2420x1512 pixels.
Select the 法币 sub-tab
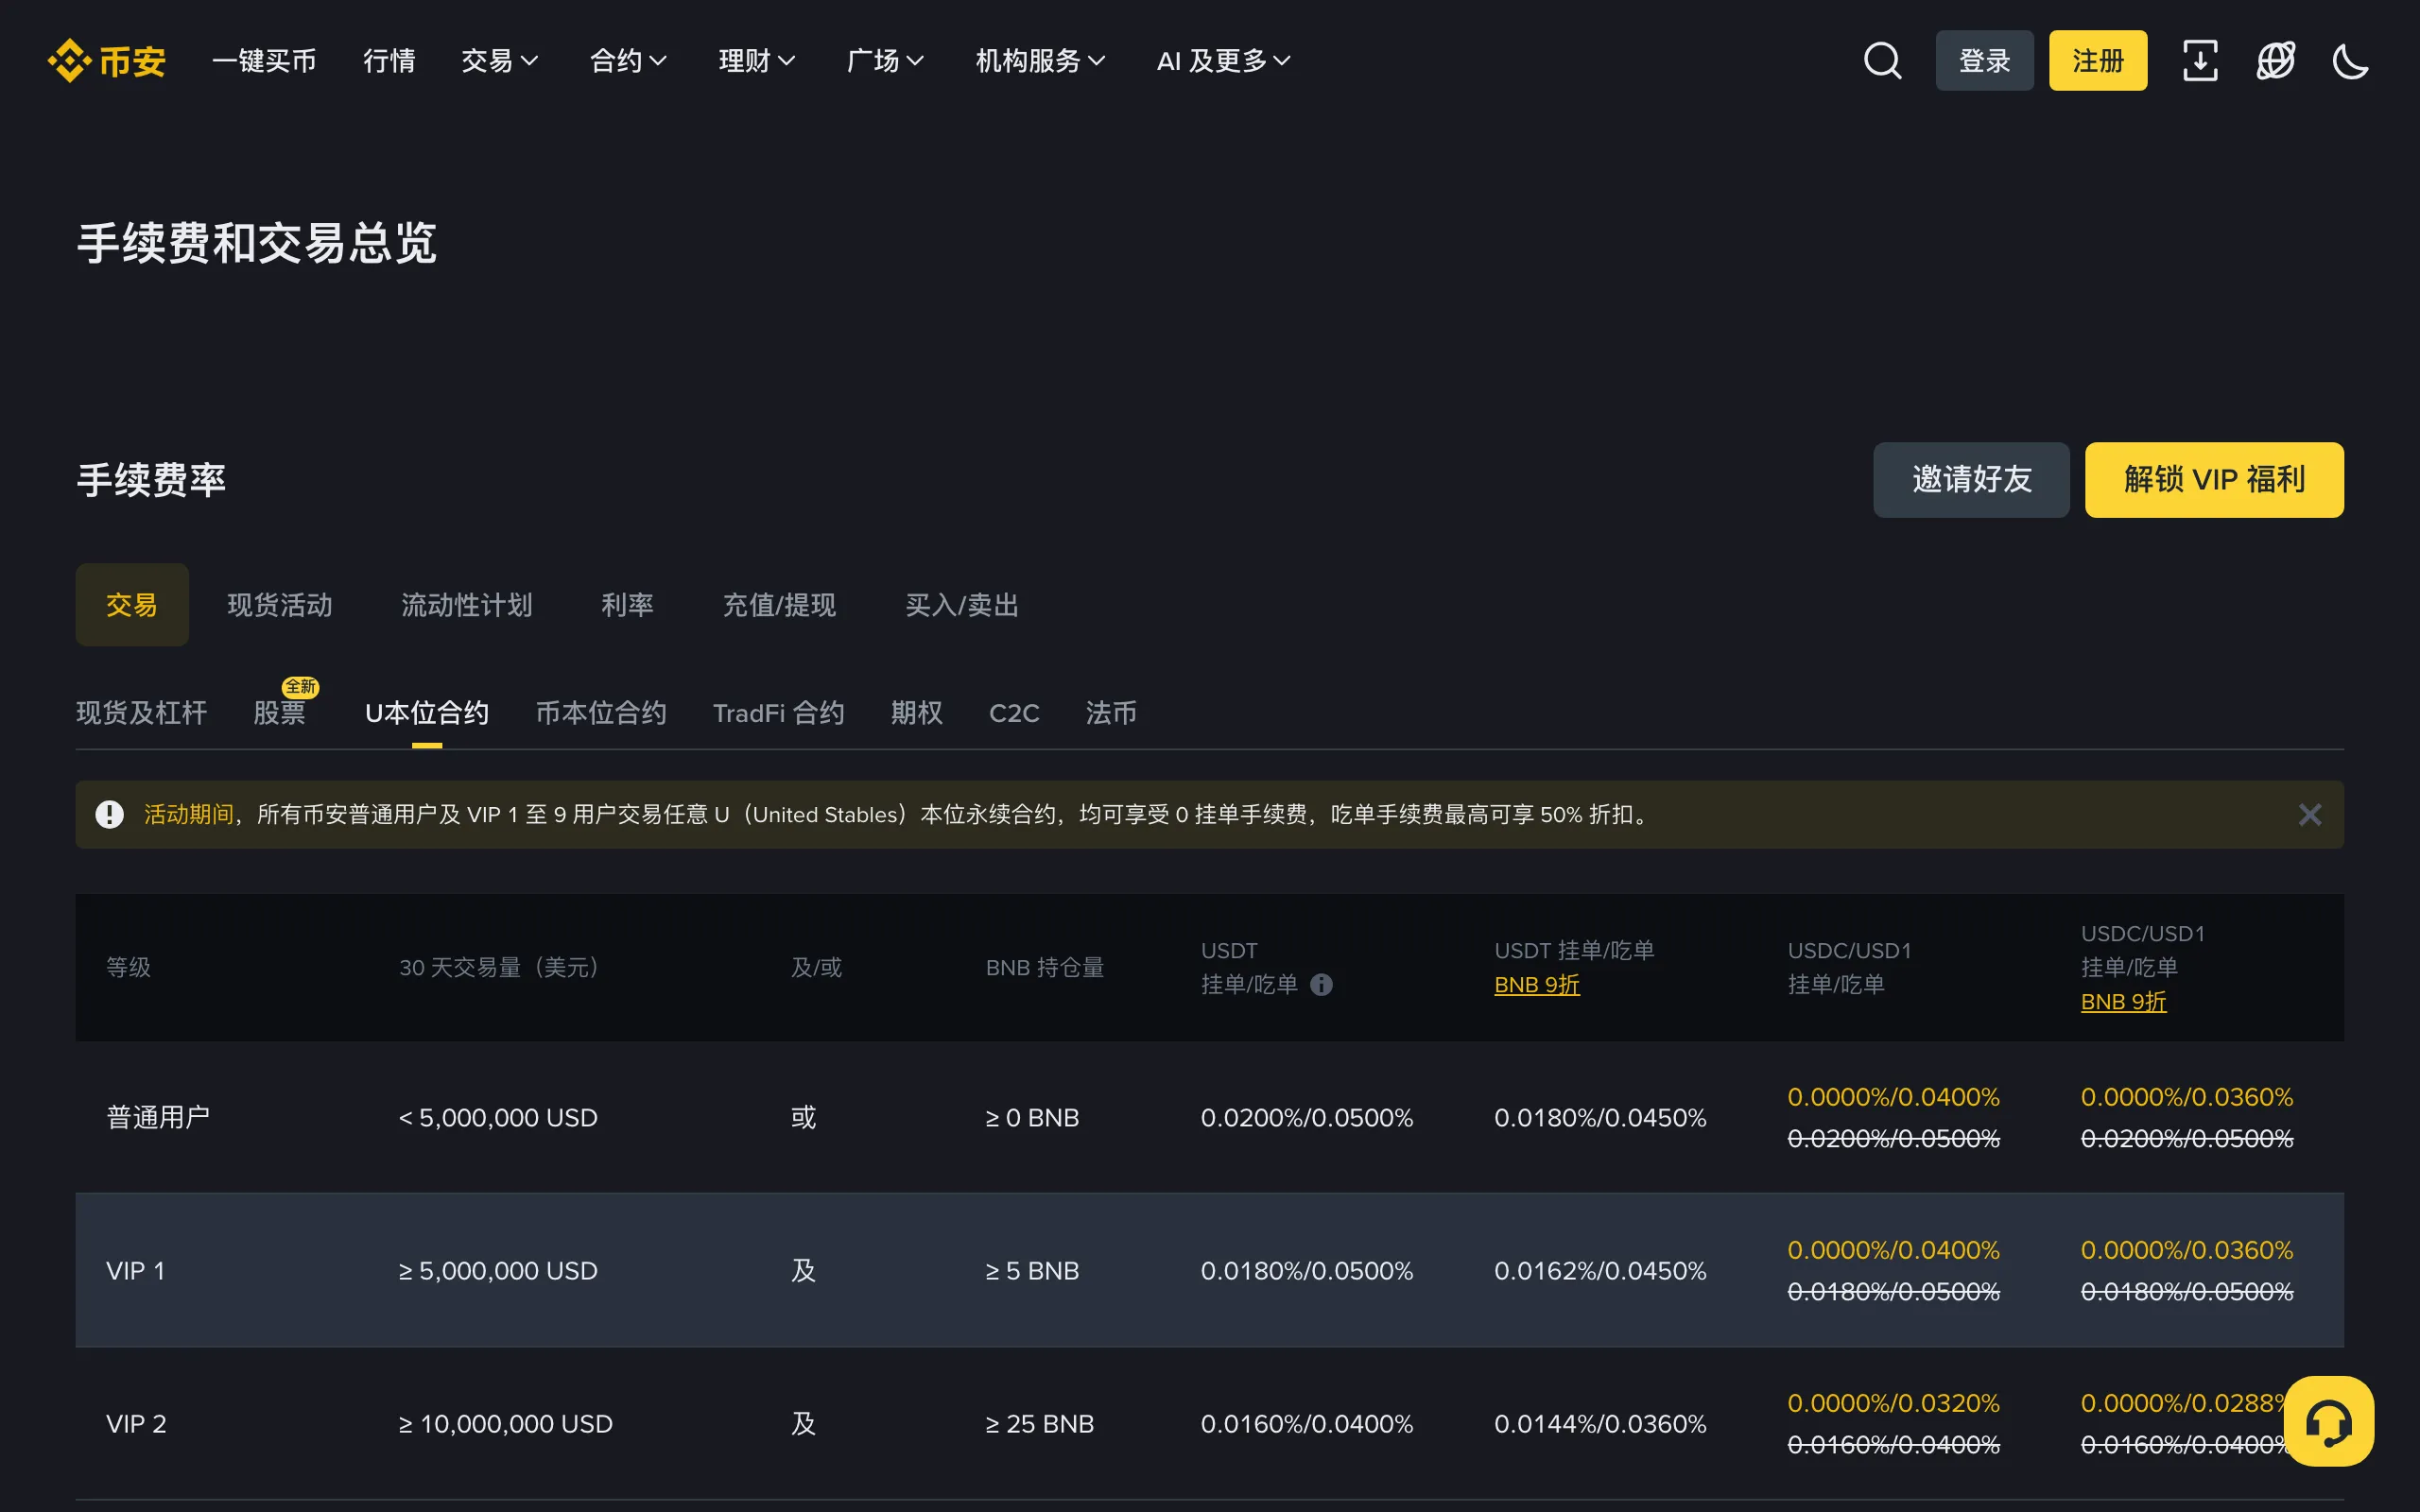pyautogui.click(x=1111, y=713)
